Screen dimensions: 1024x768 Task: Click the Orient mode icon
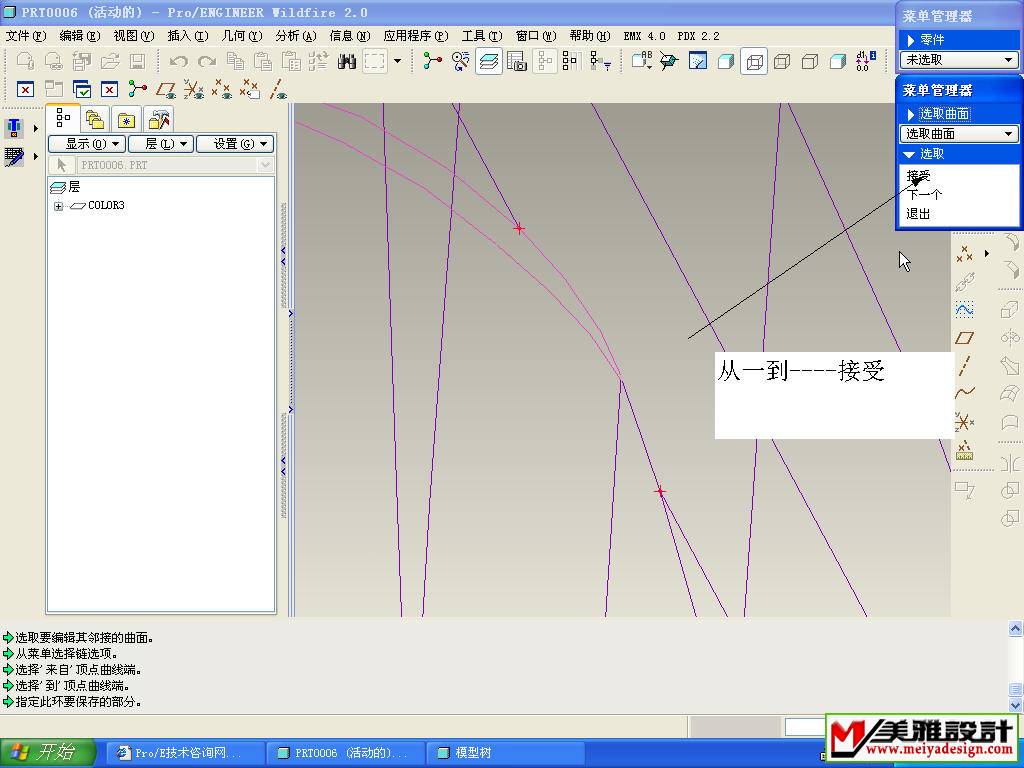click(x=460, y=61)
